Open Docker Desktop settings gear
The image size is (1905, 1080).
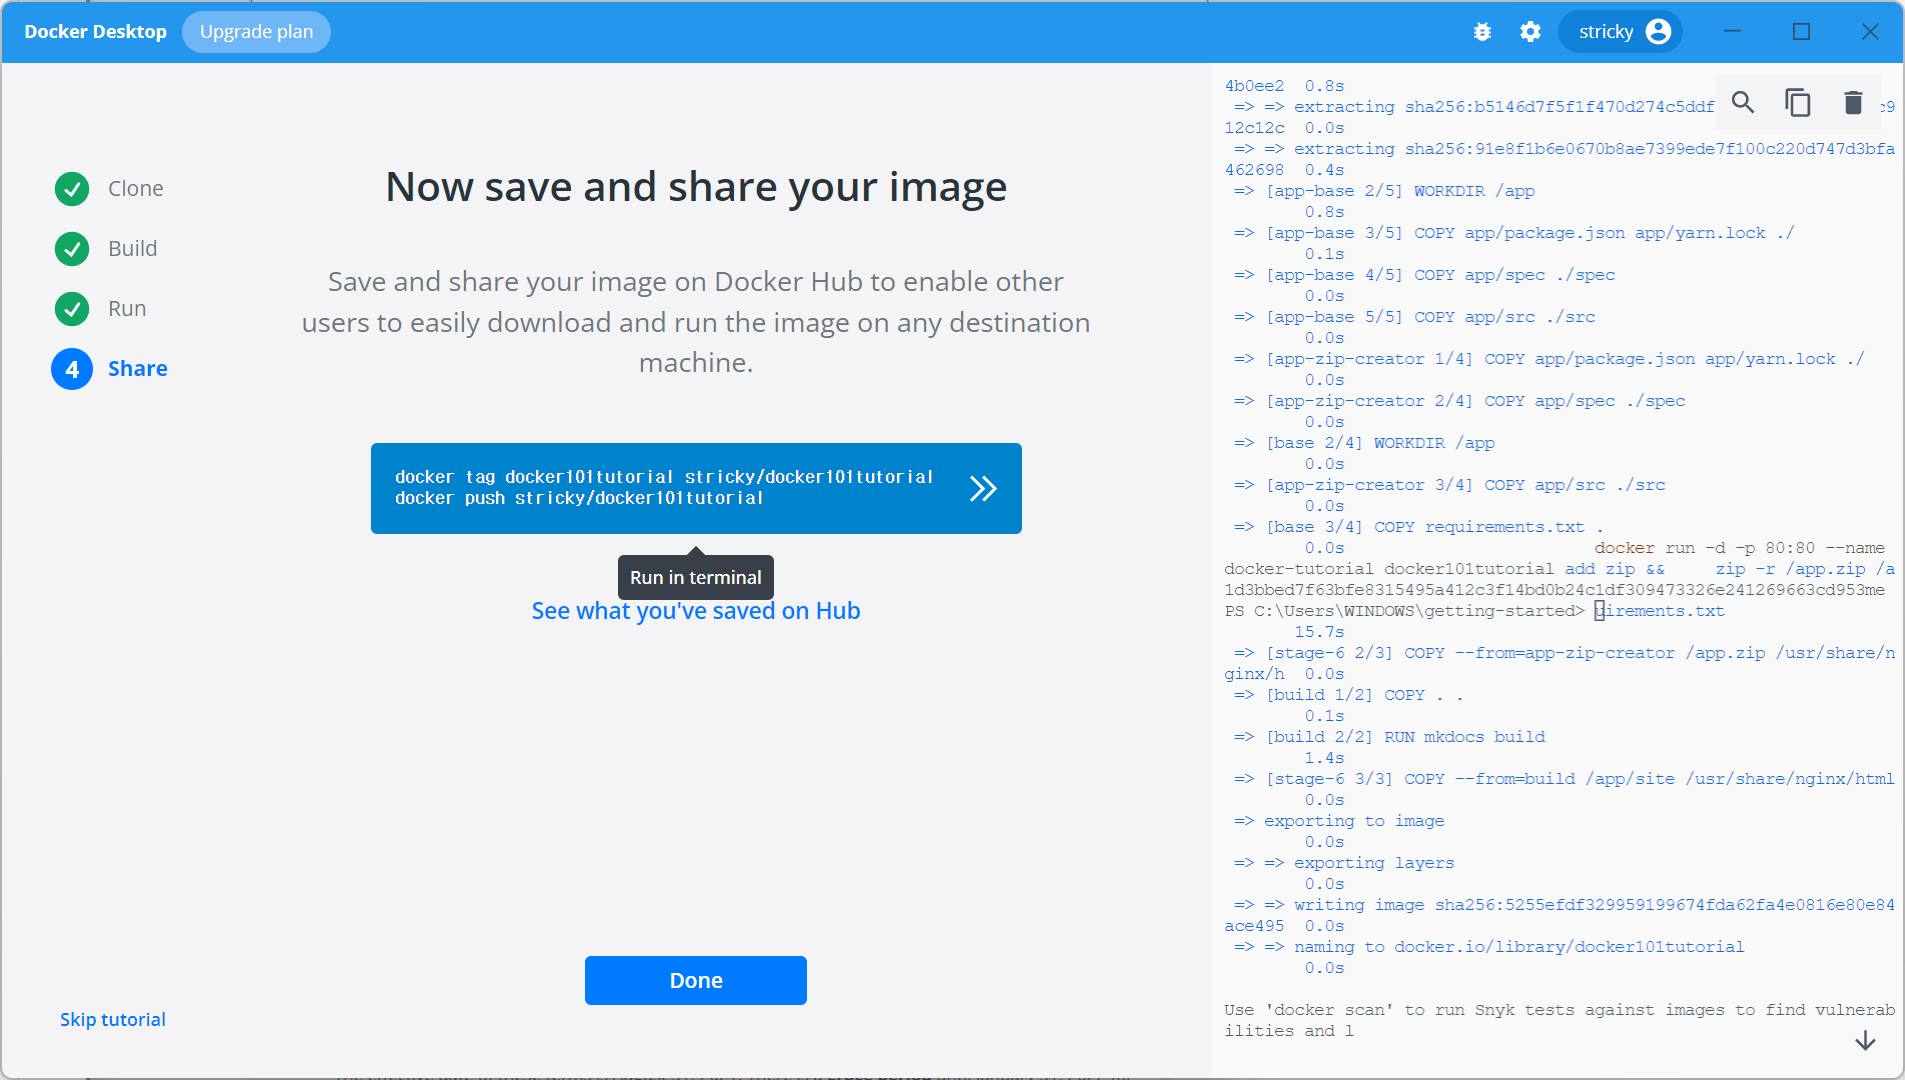pos(1530,32)
